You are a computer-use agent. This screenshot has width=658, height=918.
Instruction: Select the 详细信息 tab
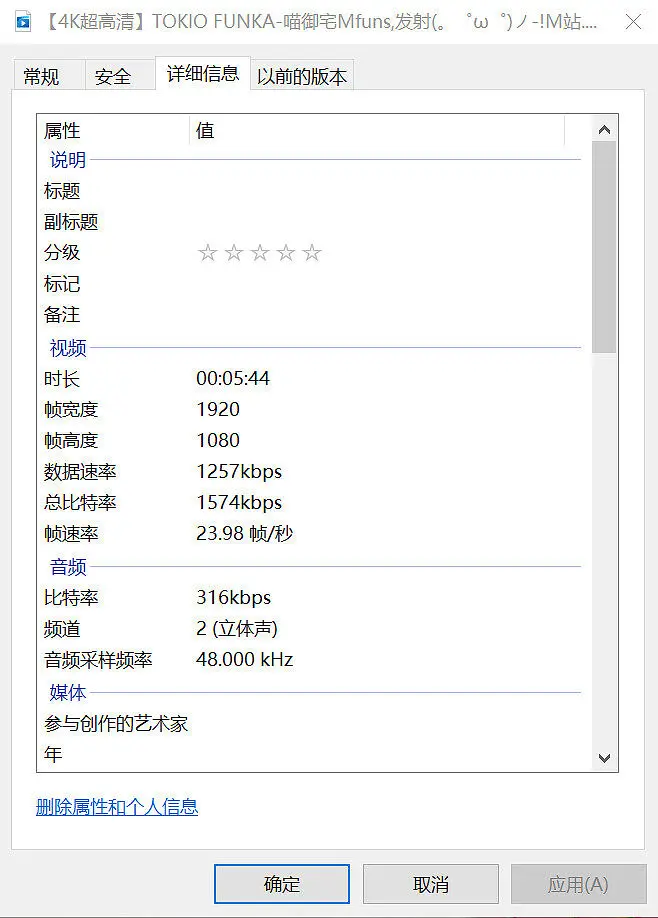[x=203, y=73]
